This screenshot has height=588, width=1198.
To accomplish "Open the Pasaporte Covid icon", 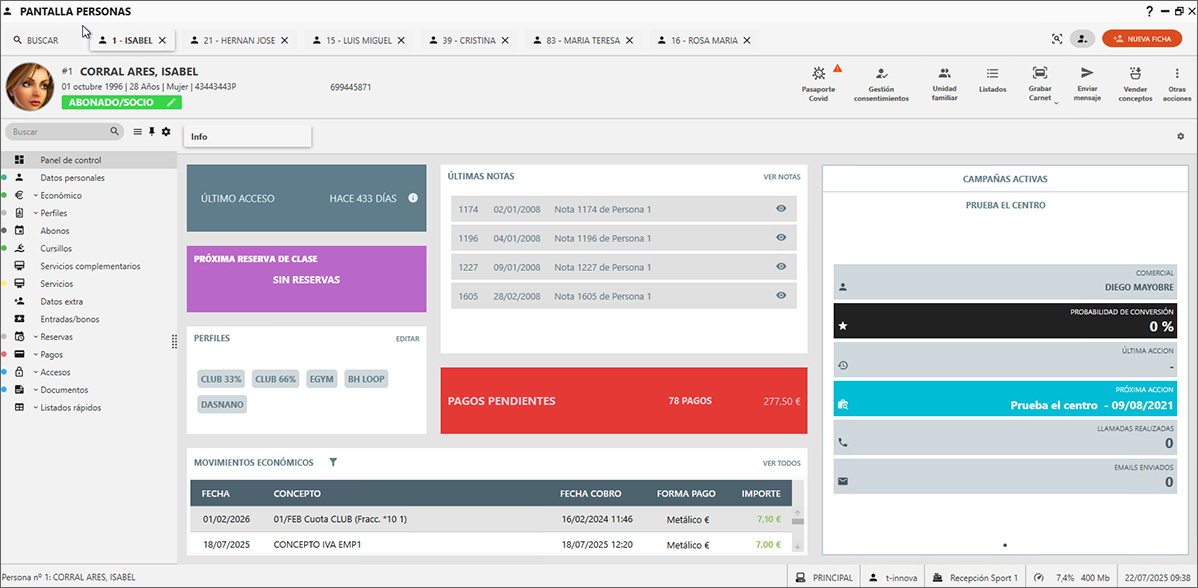I will point(818,74).
